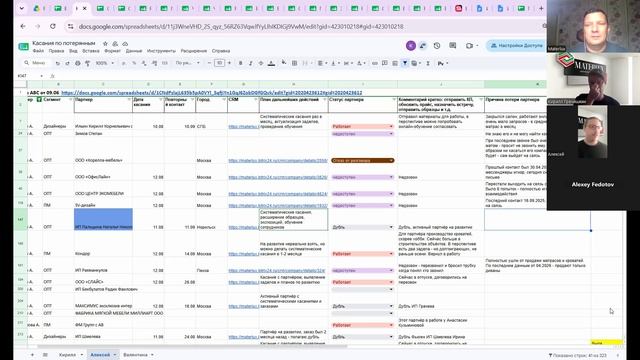
Task: Open the cell borders tool
Action: click(294, 63)
